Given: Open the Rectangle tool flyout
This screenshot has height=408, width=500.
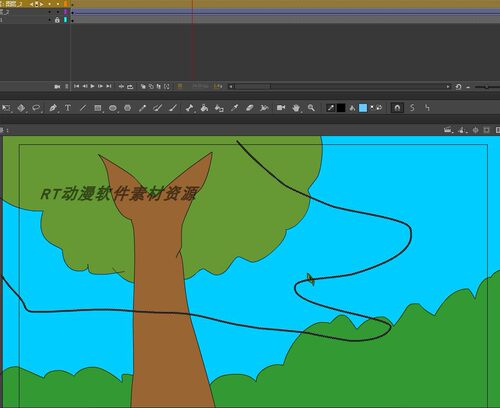Looking at the screenshot, I should pos(98,108).
